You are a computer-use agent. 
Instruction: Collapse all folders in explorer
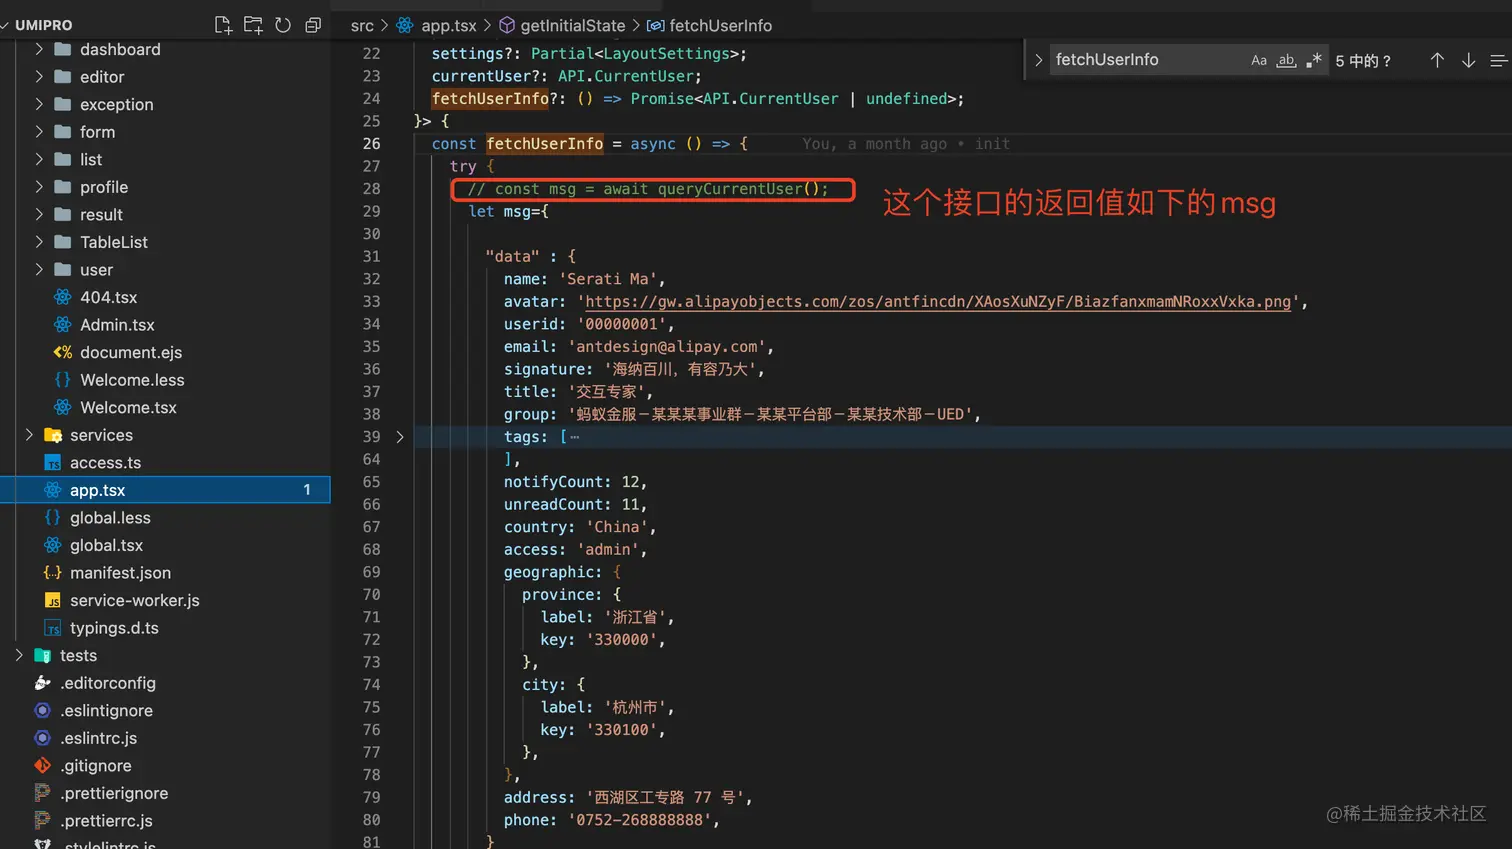(313, 25)
